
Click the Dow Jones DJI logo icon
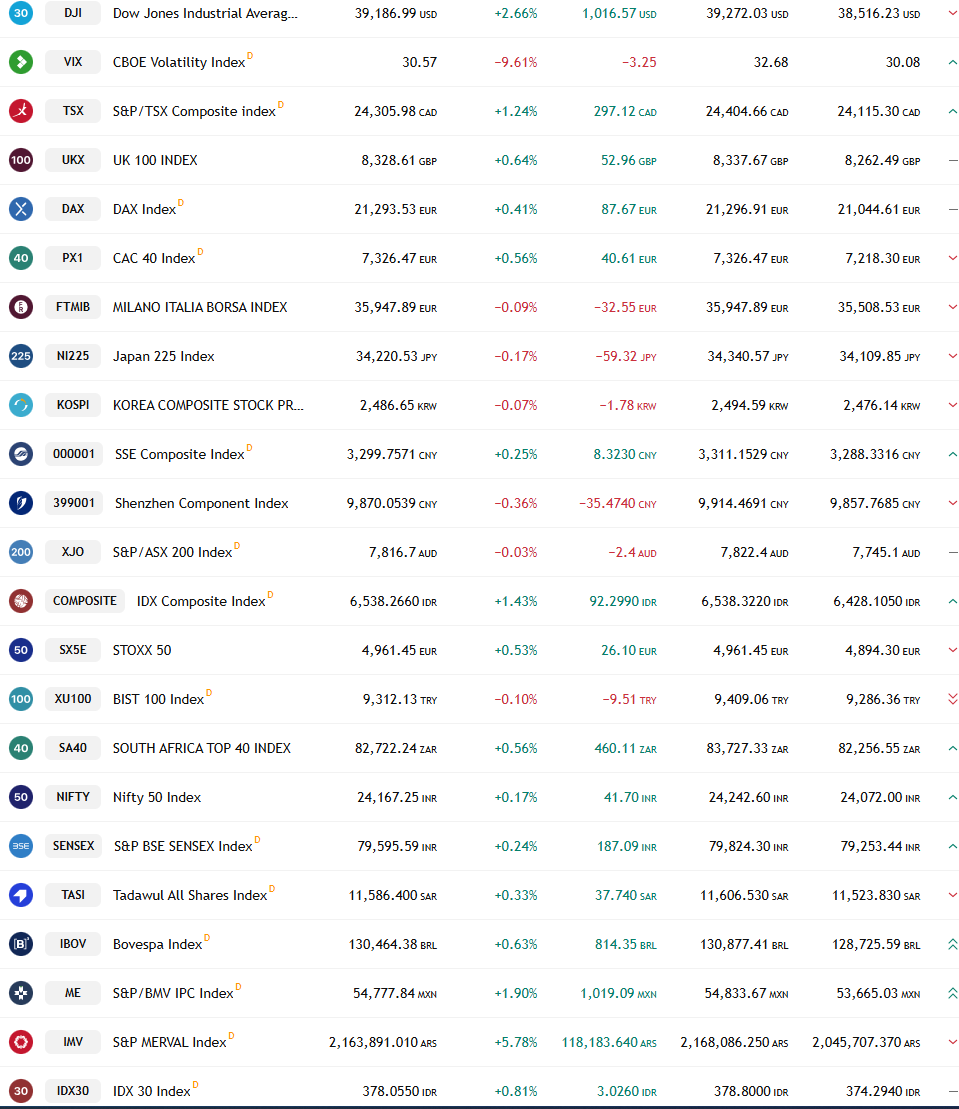click(21, 13)
